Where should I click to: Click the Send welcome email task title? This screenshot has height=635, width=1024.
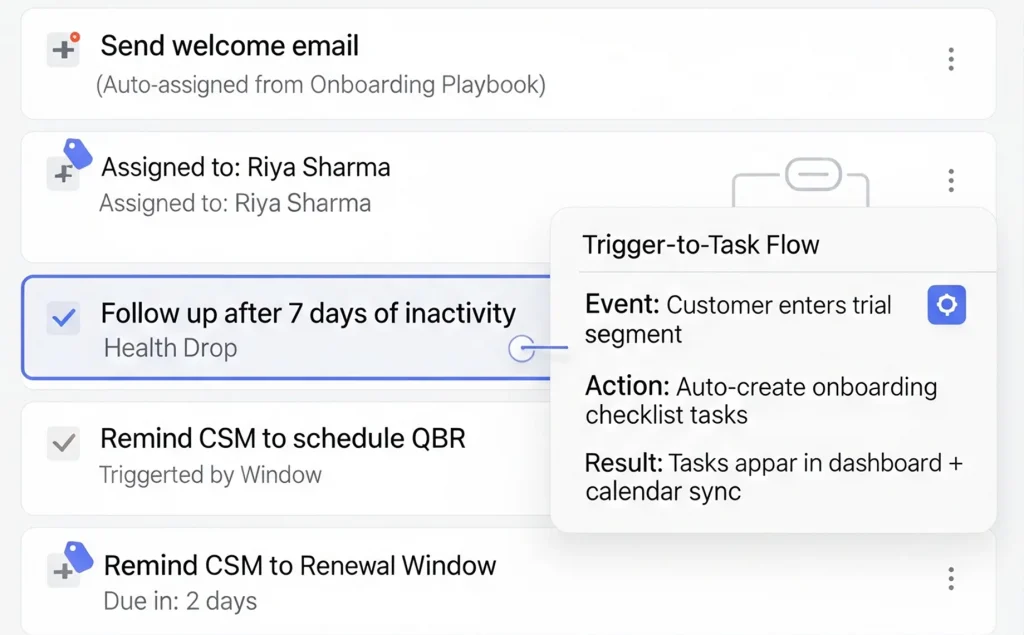[229, 46]
